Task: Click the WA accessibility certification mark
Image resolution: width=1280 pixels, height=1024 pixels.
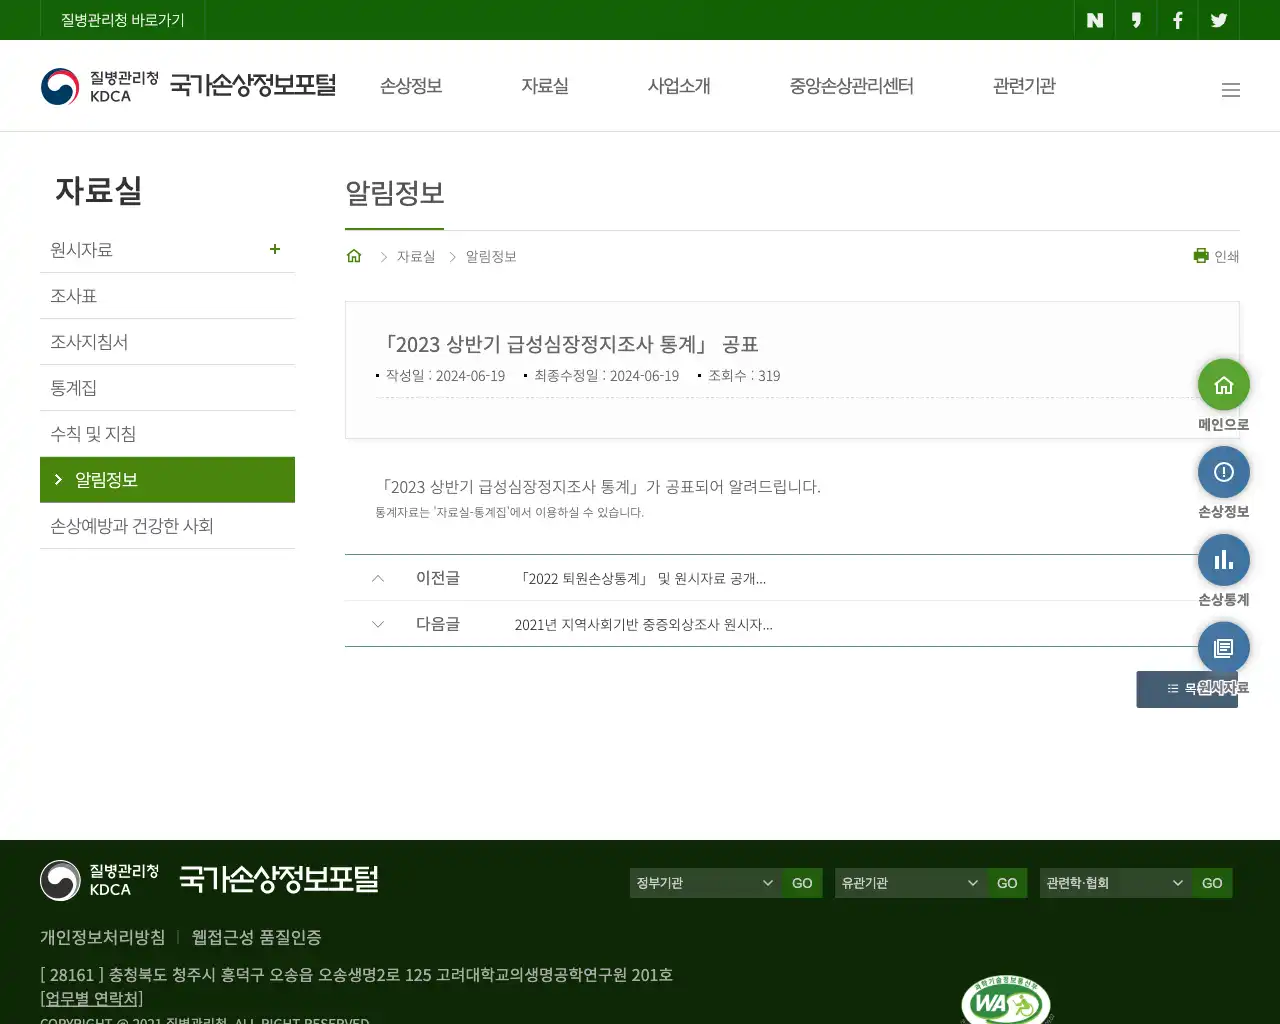Action: click(x=1006, y=1000)
